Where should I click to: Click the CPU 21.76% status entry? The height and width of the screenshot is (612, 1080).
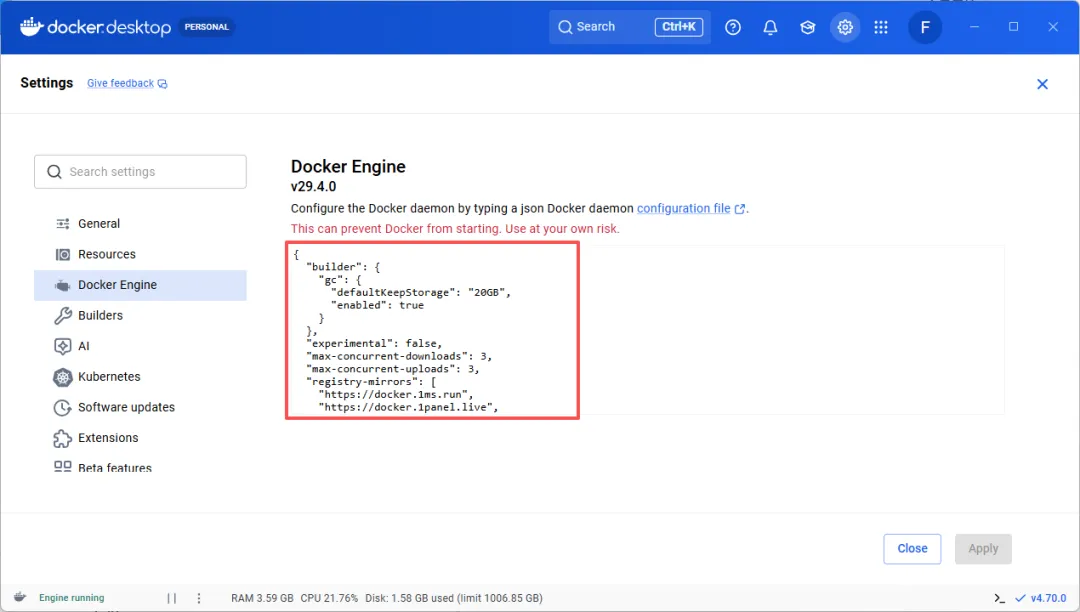[329, 598]
